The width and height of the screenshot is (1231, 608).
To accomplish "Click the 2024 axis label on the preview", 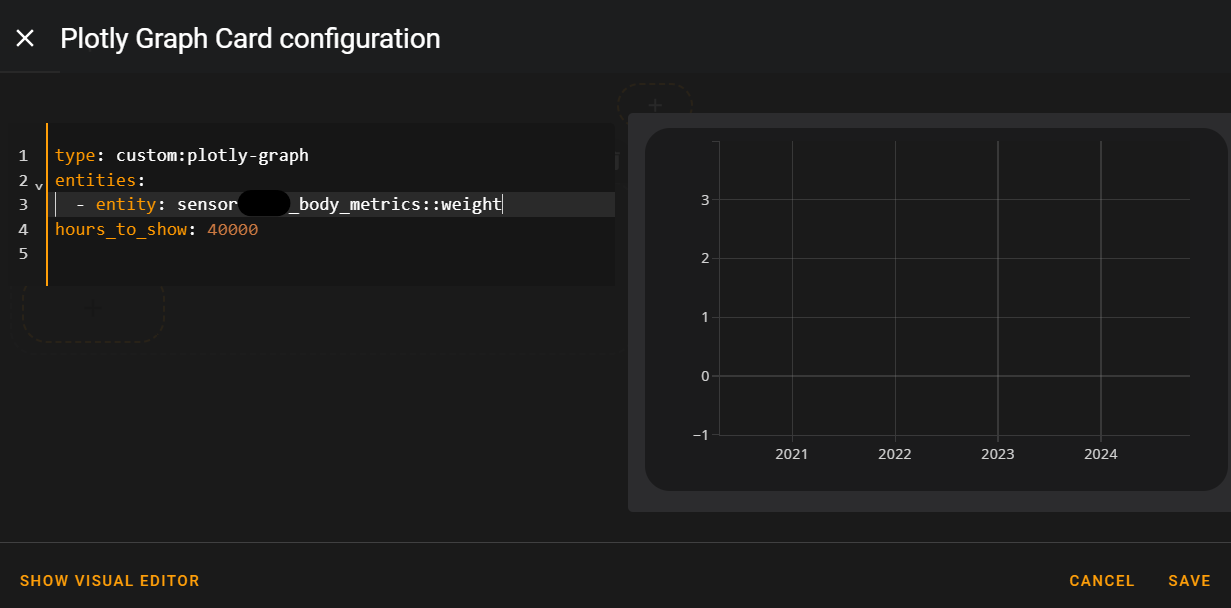I will (1100, 453).
